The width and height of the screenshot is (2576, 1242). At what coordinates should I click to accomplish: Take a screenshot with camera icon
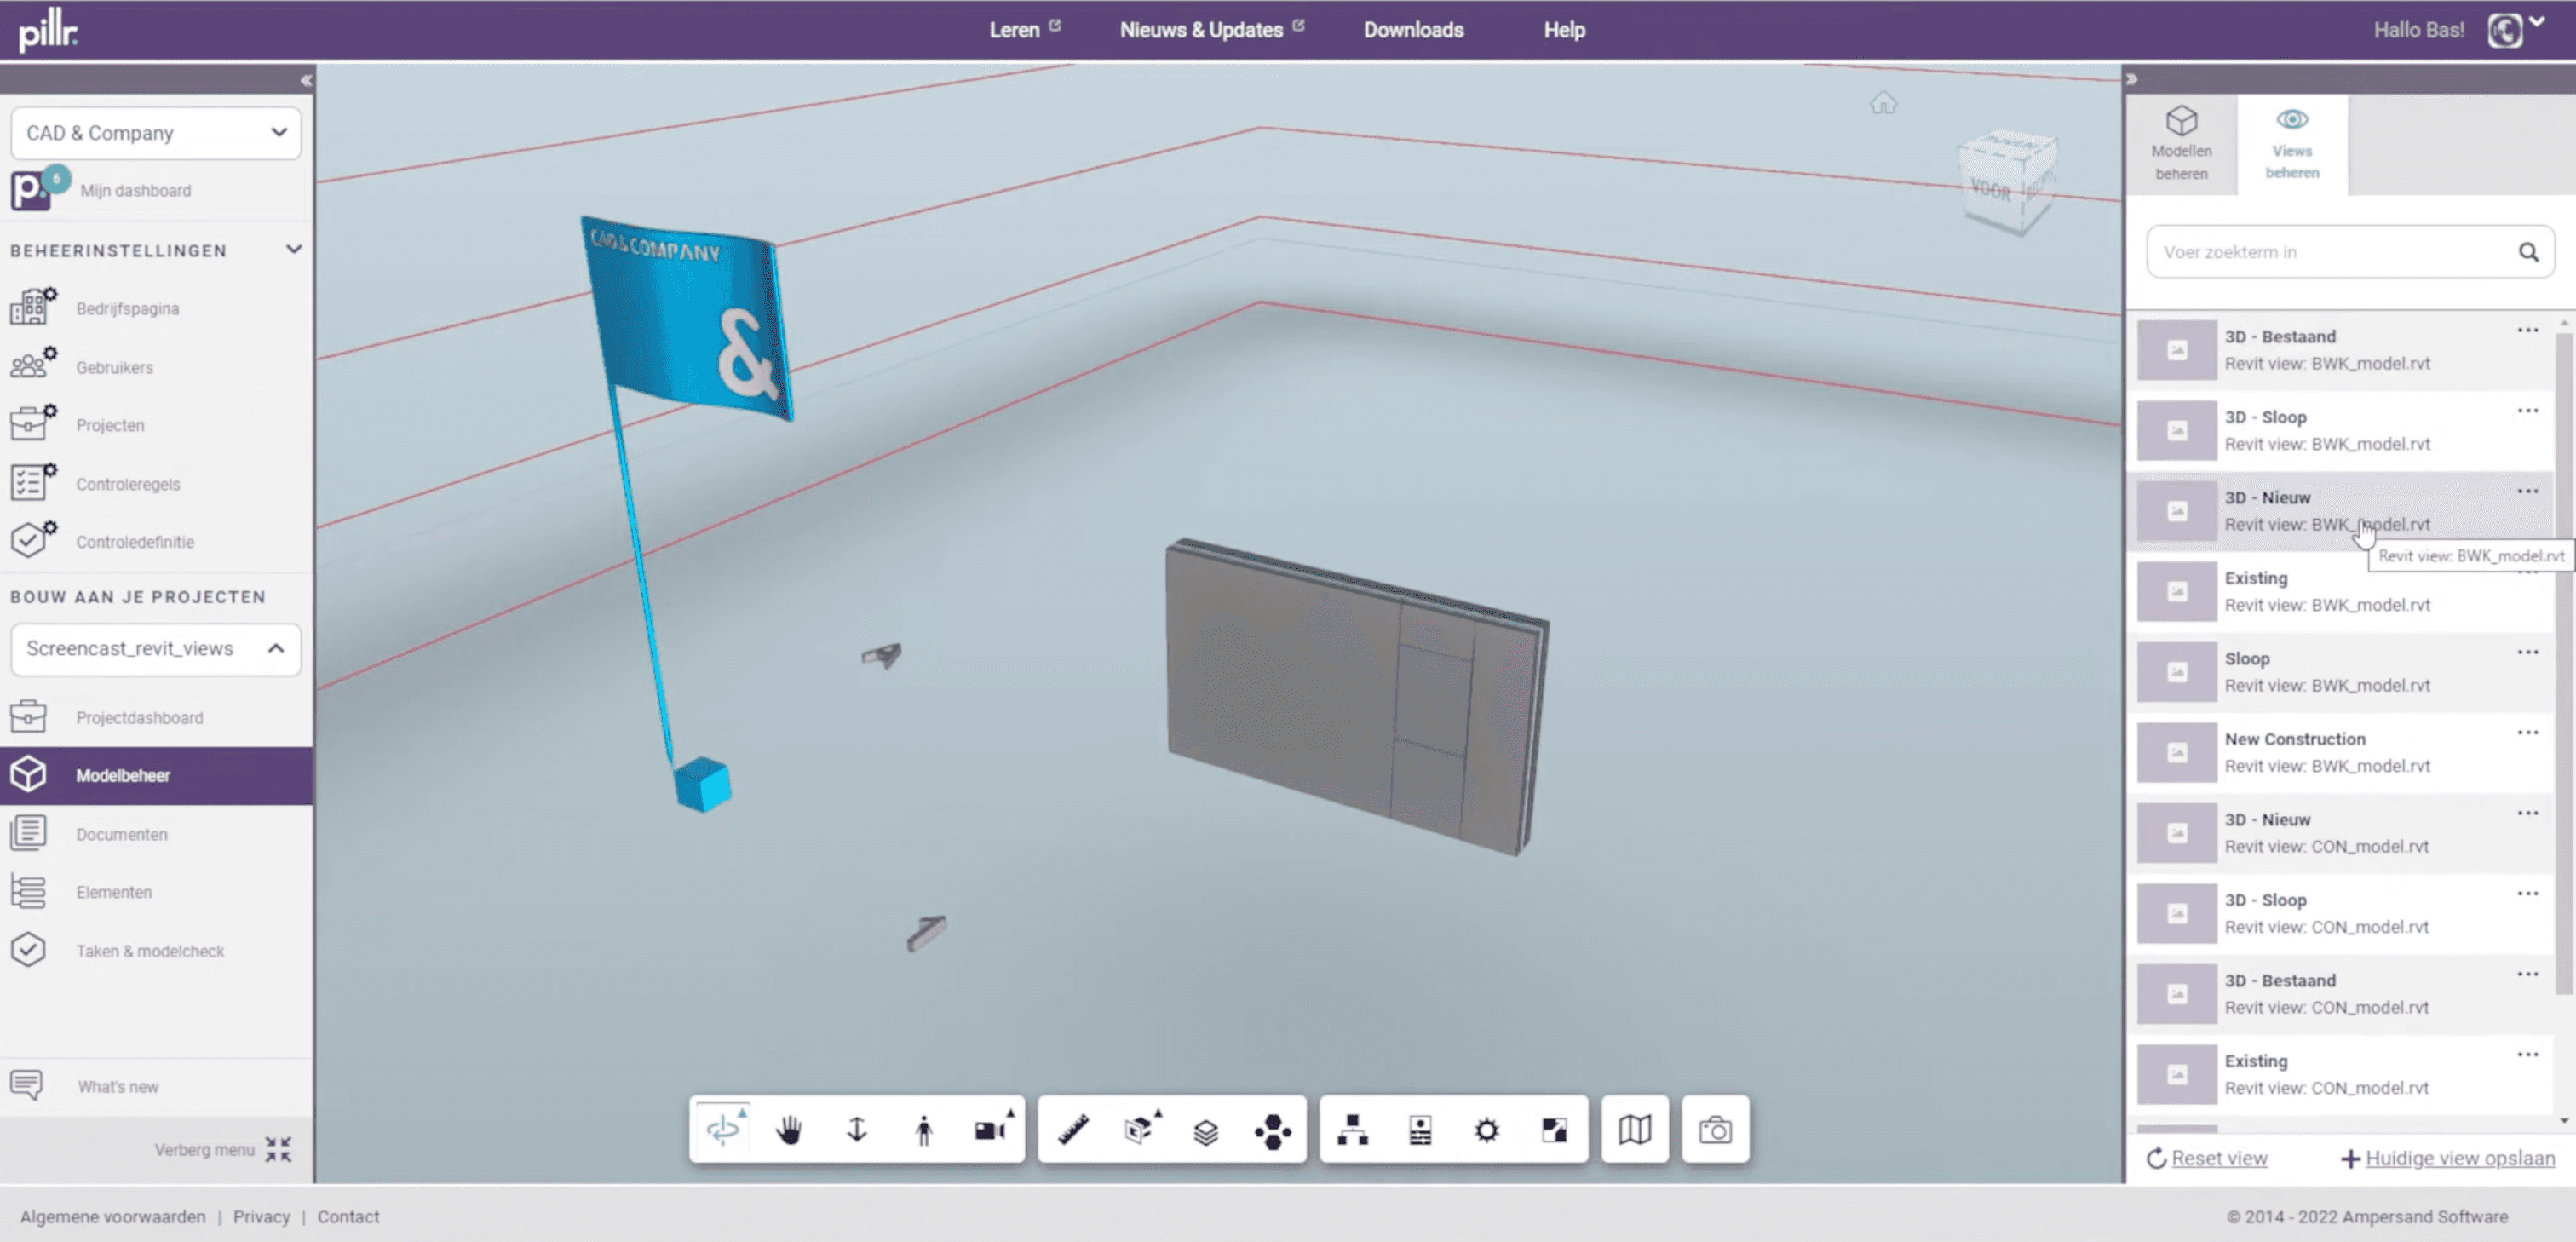coord(1715,1130)
